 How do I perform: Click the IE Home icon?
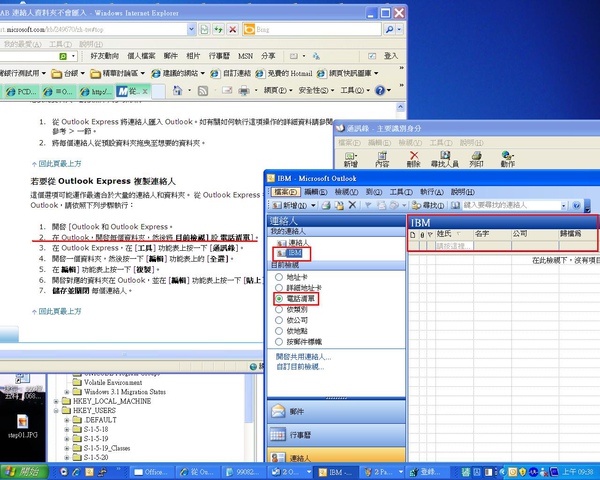click(x=177, y=91)
